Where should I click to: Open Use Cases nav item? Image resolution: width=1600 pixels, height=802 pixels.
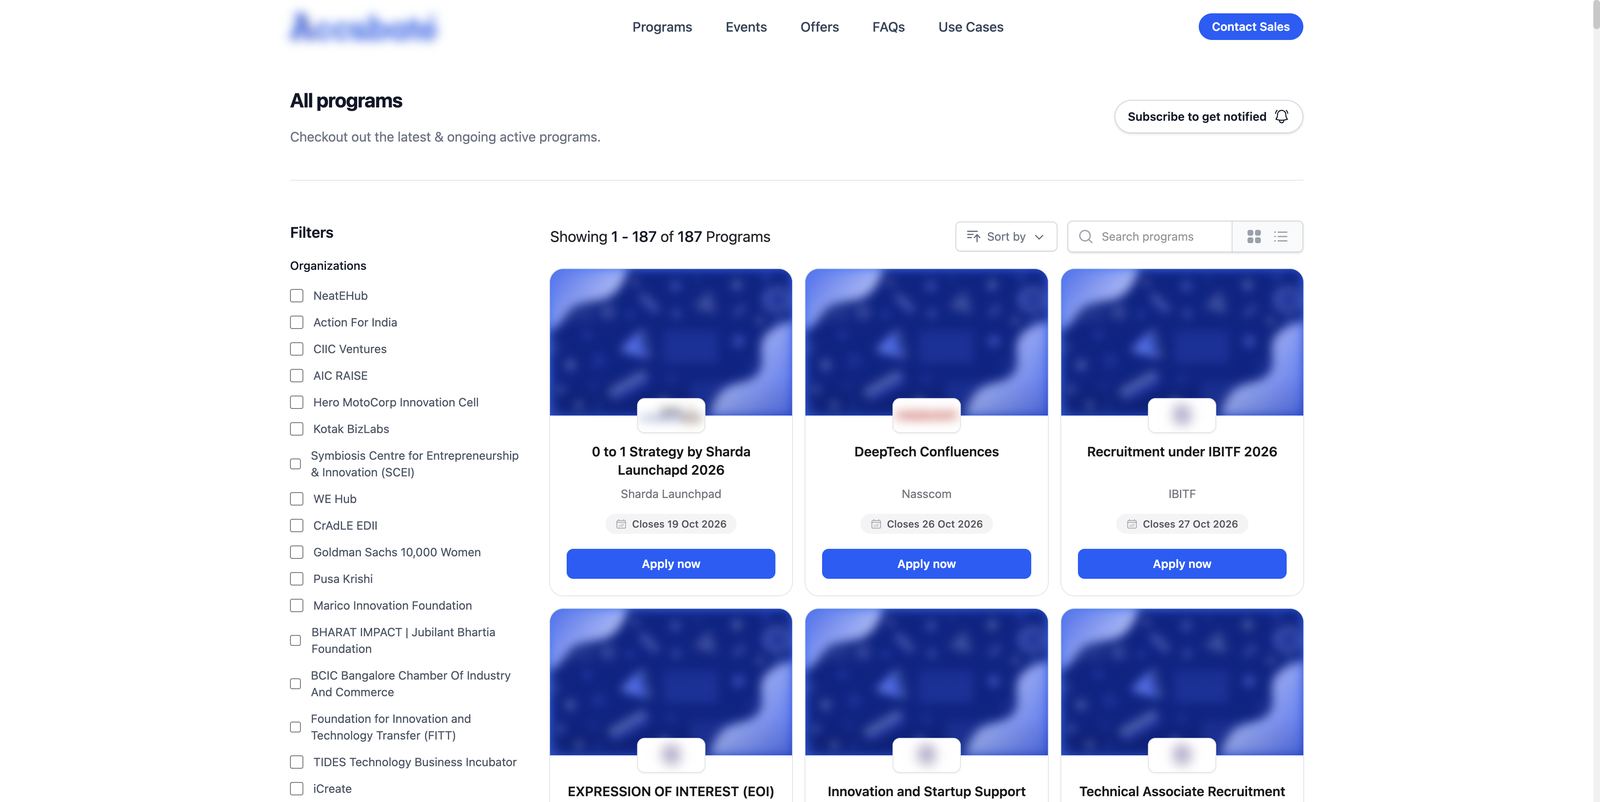971,27
